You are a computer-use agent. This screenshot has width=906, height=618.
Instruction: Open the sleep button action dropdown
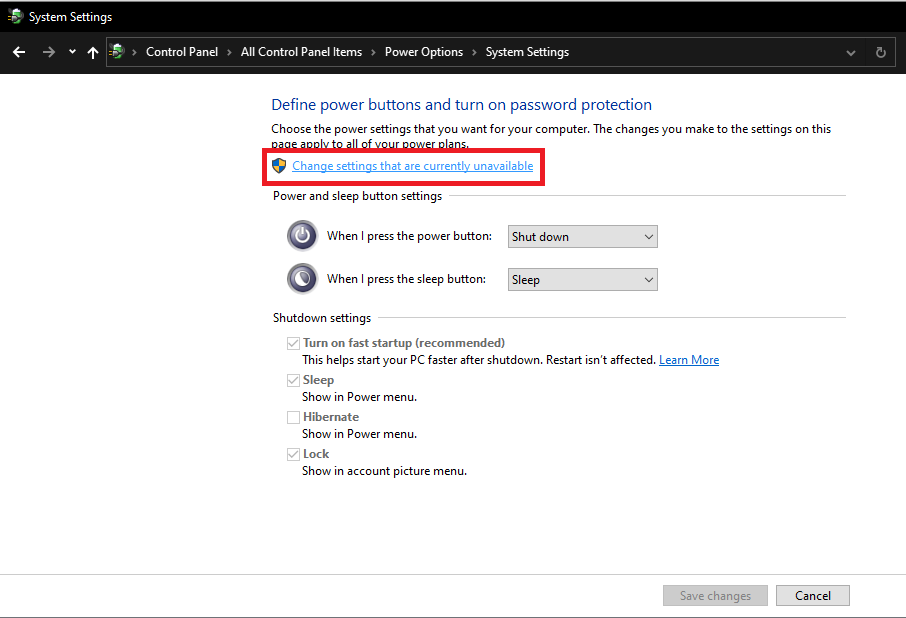[x=582, y=280]
